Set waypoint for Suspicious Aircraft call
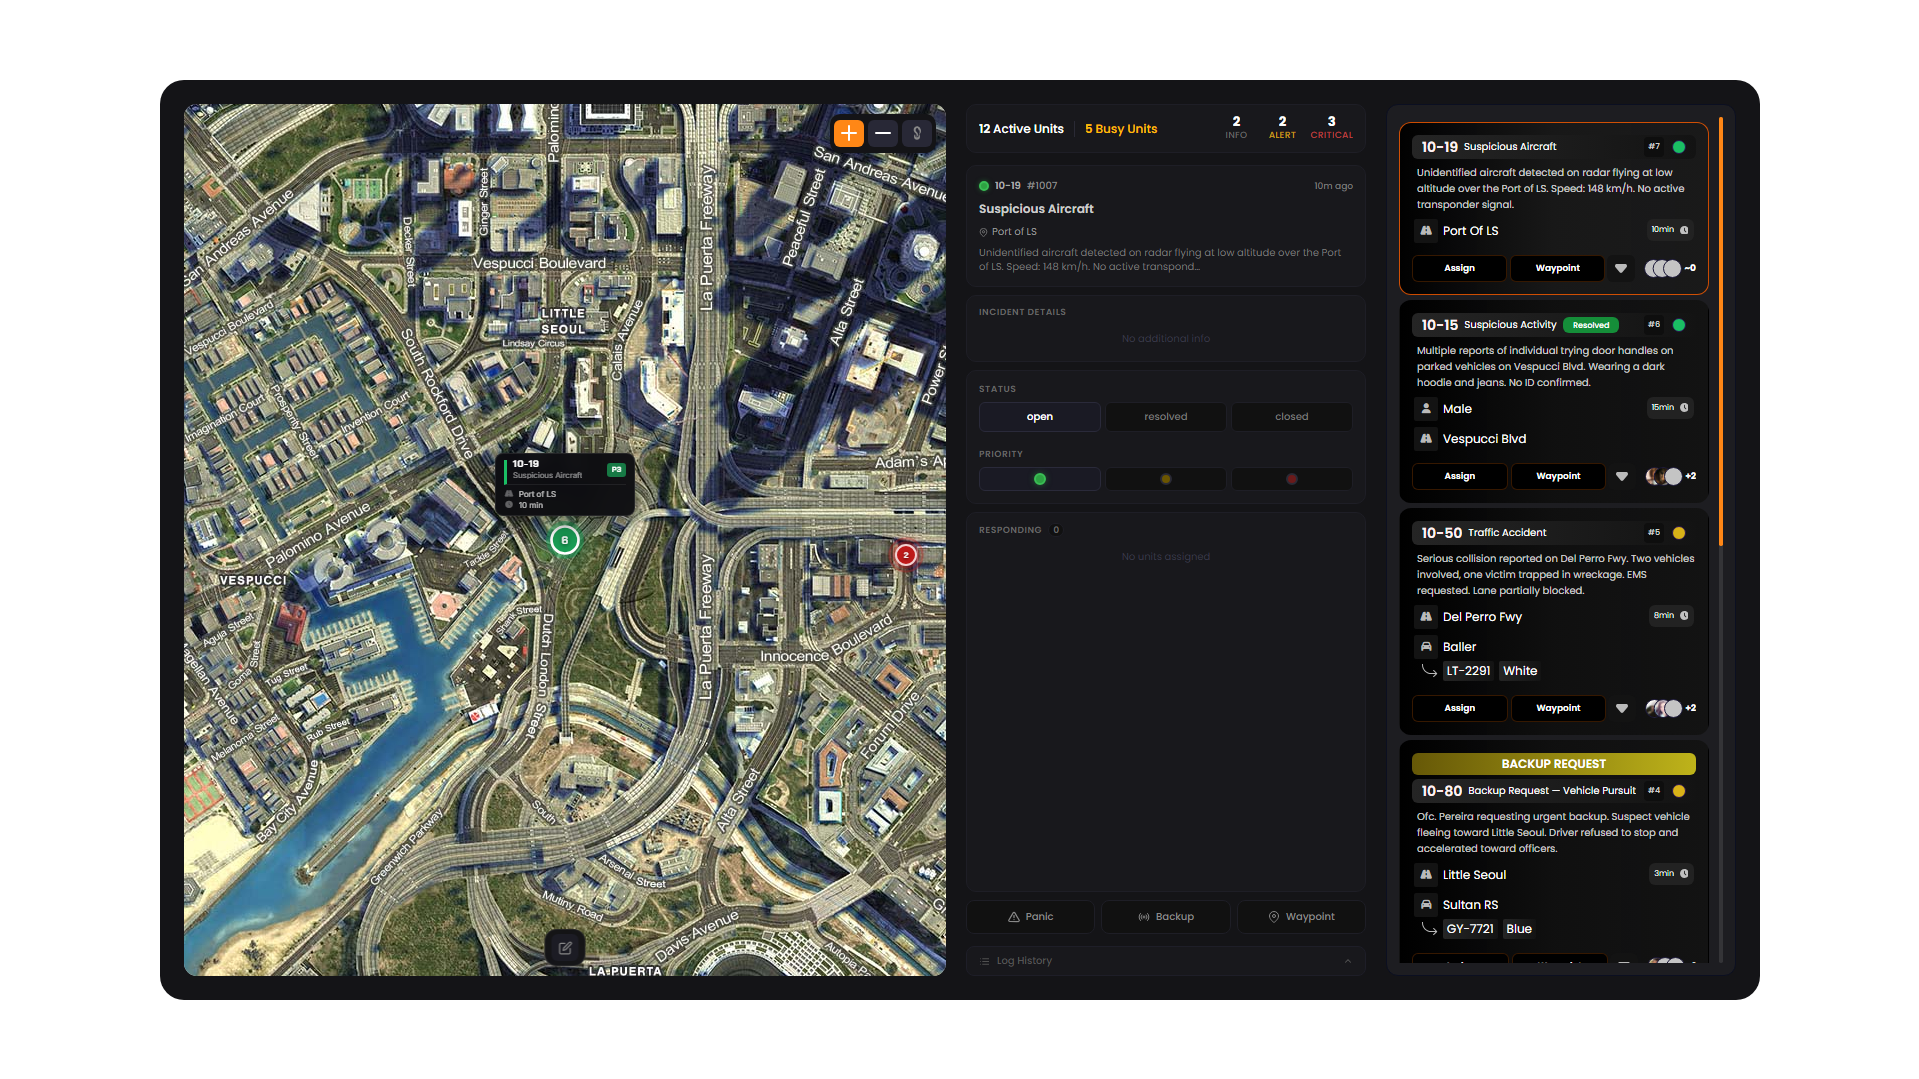The width and height of the screenshot is (1919, 1079). tap(1557, 268)
